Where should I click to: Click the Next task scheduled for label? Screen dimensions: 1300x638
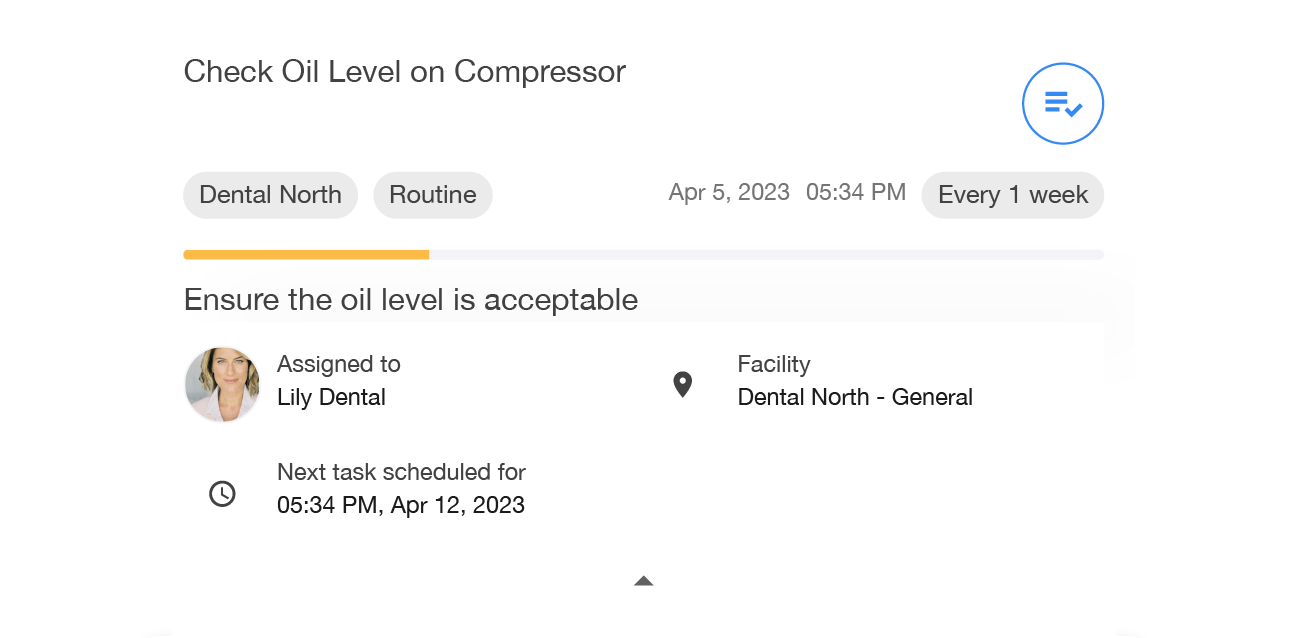pos(401,472)
